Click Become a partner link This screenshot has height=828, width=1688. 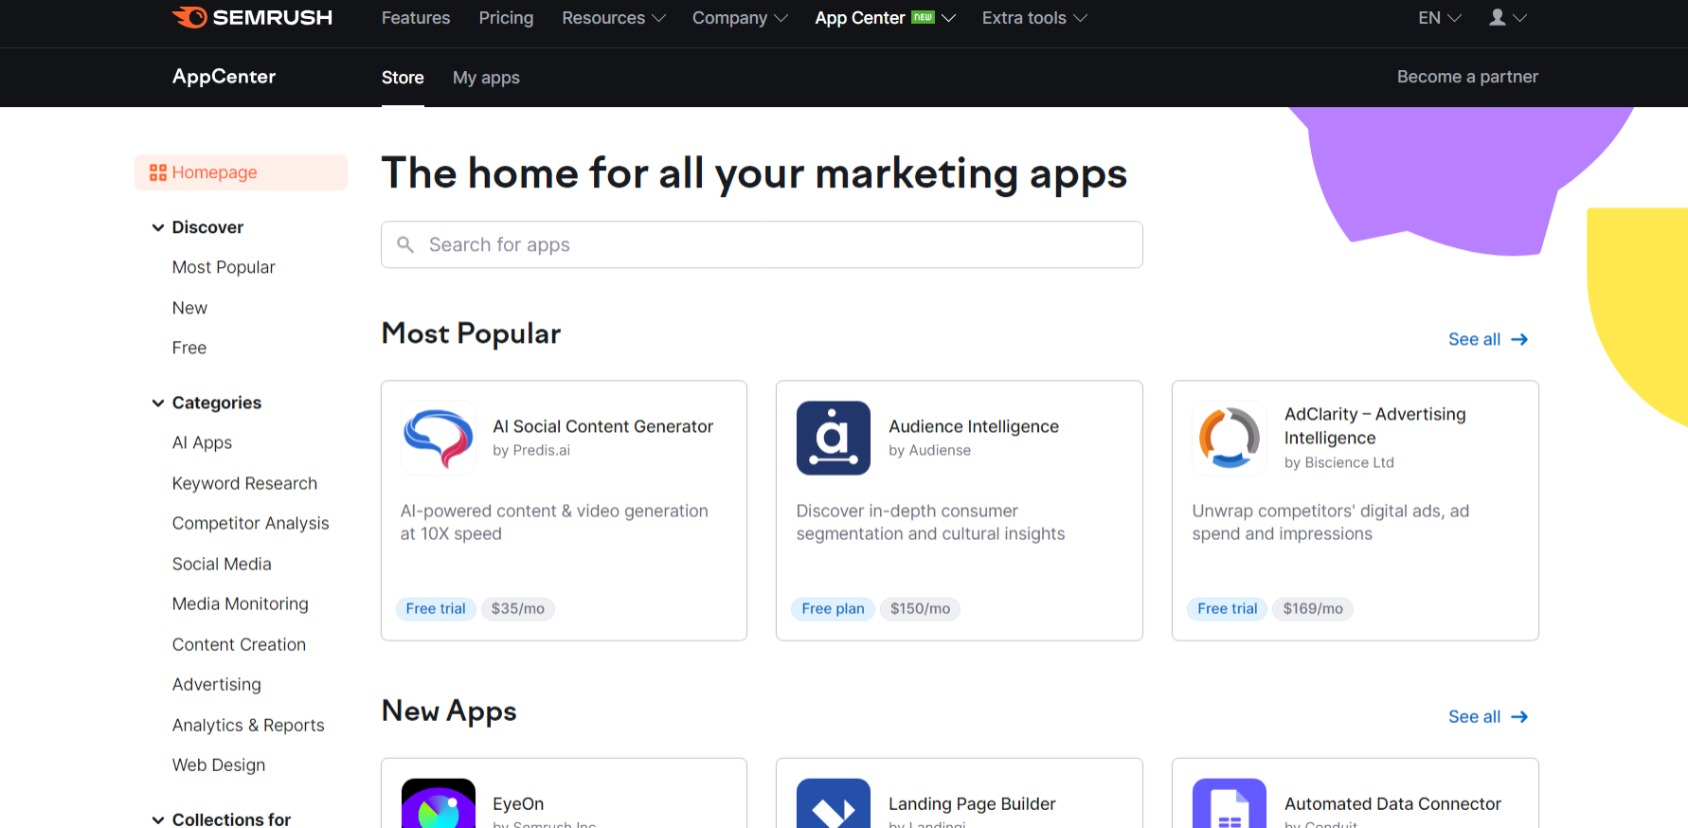click(x=1467, y=77)
